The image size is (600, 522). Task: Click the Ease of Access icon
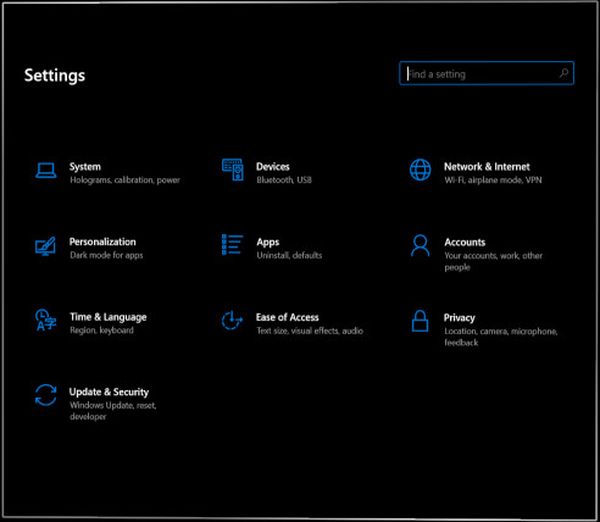[x=232, y=320]
